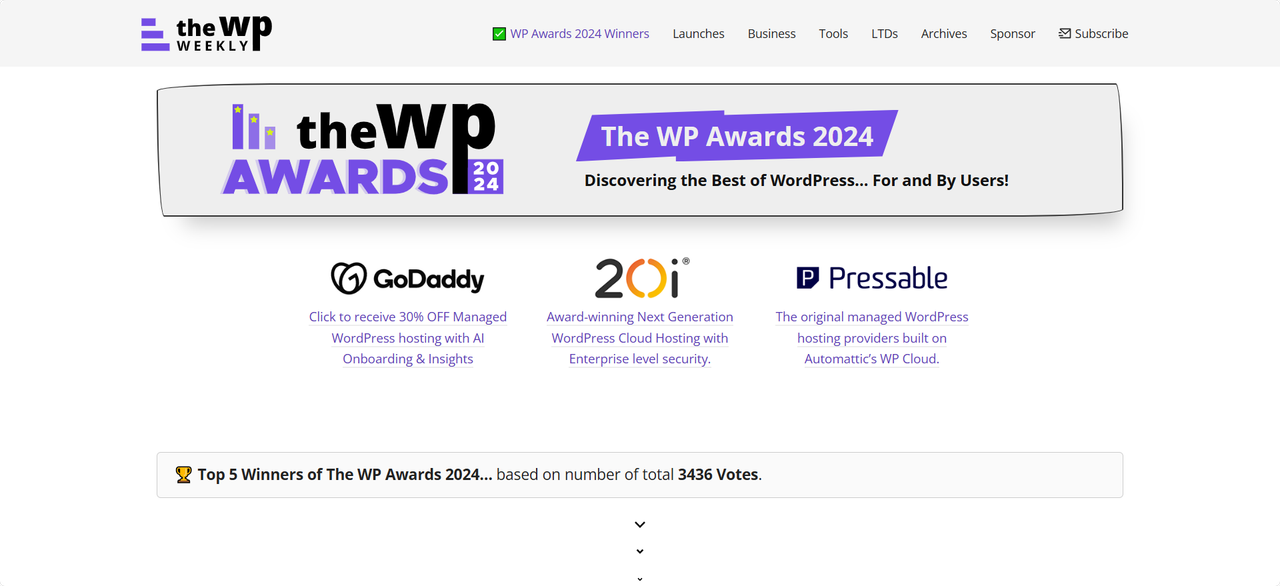The width and height of the screenshot is (1280, 586).
Task: Open GoDaddy 30% OFF Managed hosting link
Action: [408, 338]
